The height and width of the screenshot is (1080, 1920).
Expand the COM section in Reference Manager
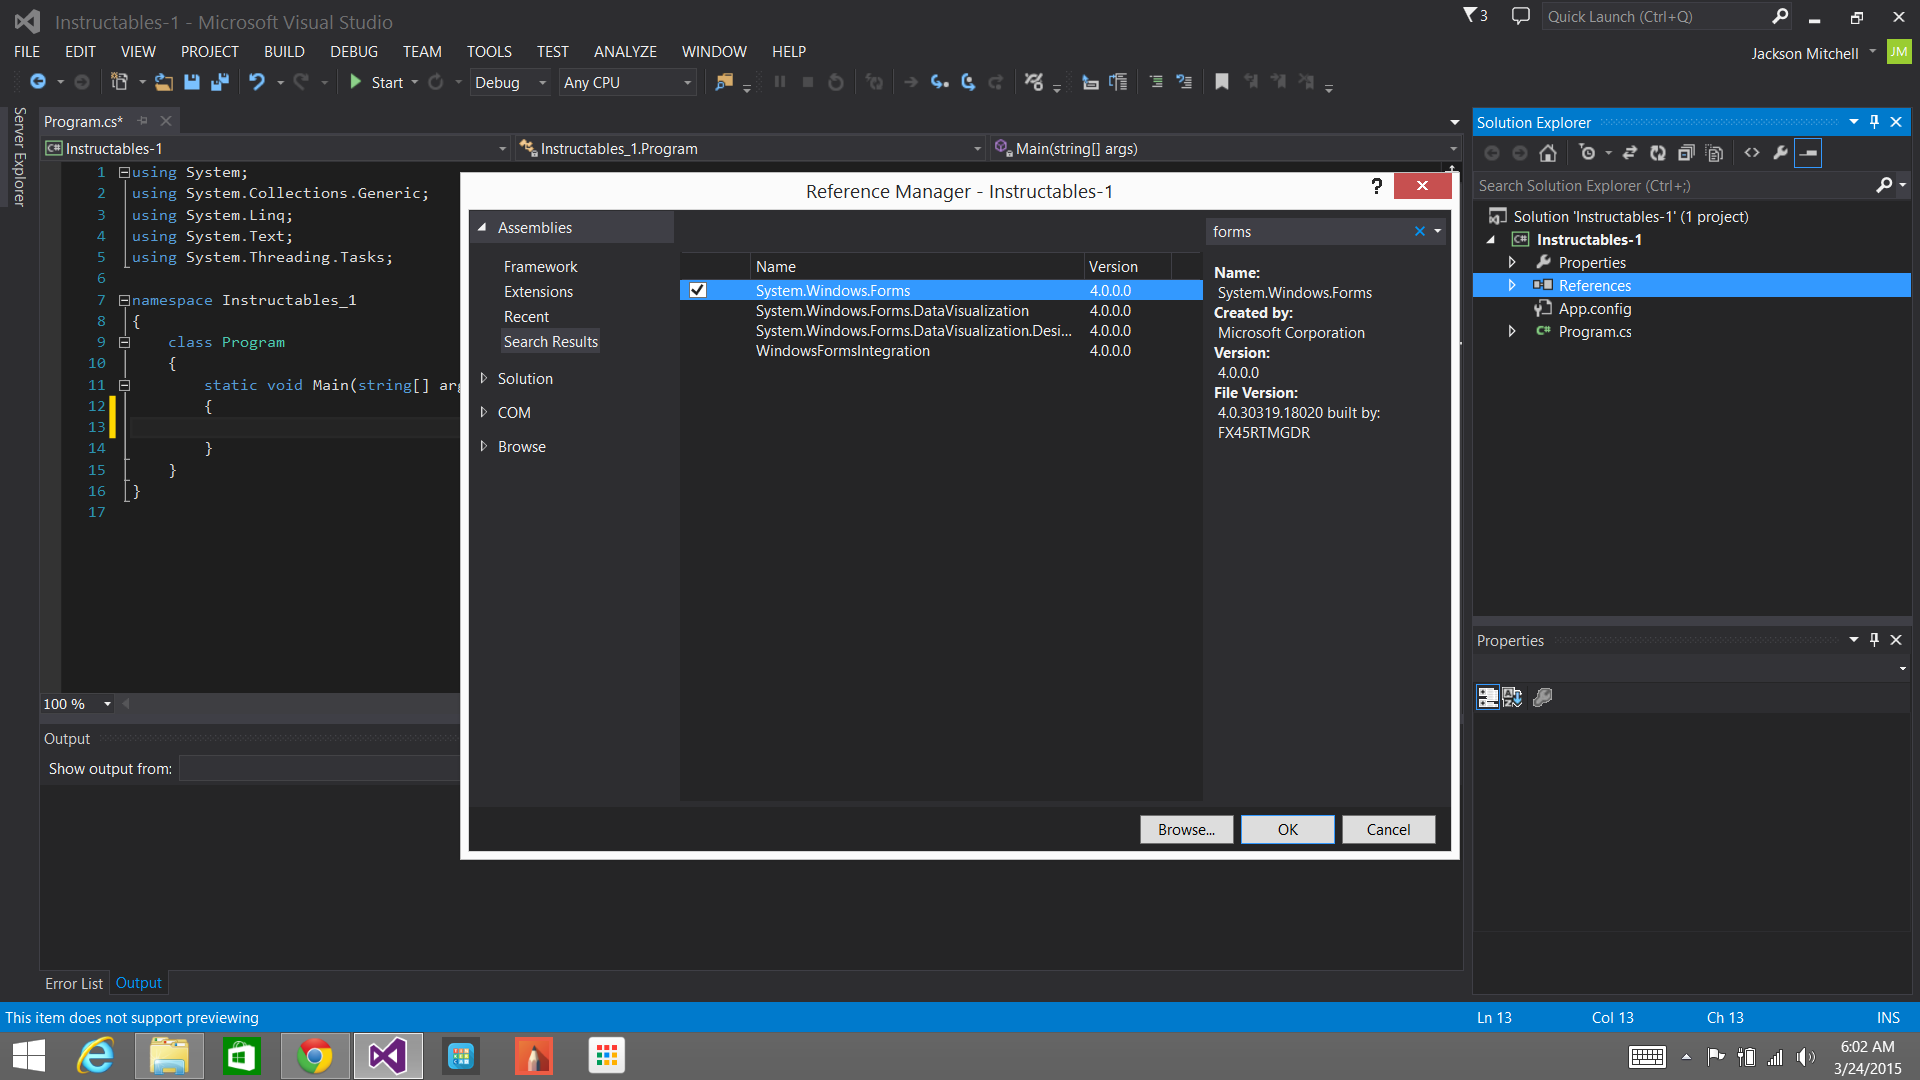[483, 412]
